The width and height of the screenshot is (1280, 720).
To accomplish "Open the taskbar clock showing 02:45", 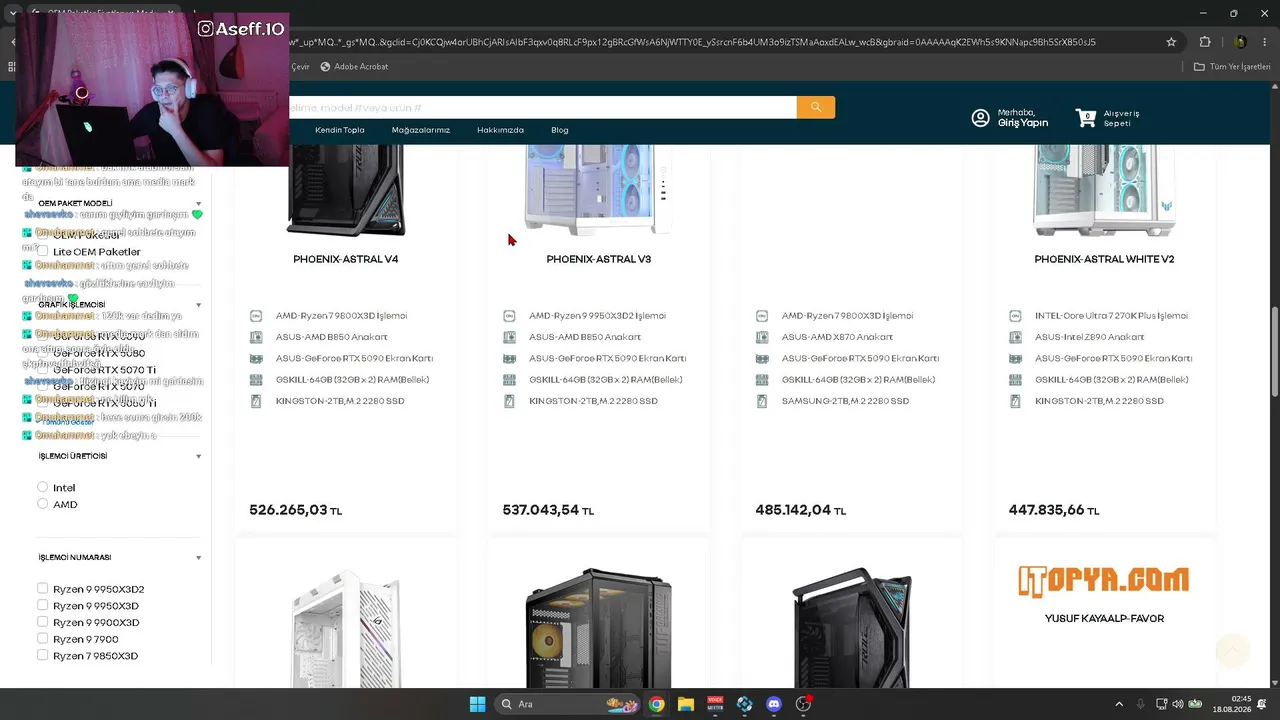I will [x=1232, y=704].
